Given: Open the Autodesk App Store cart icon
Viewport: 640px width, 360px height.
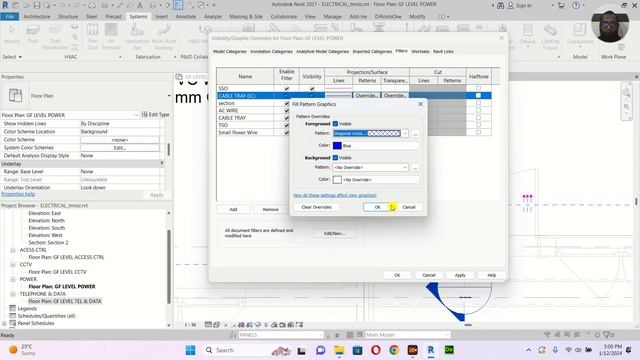Looking at the screenshot, I should coord(561,5).
